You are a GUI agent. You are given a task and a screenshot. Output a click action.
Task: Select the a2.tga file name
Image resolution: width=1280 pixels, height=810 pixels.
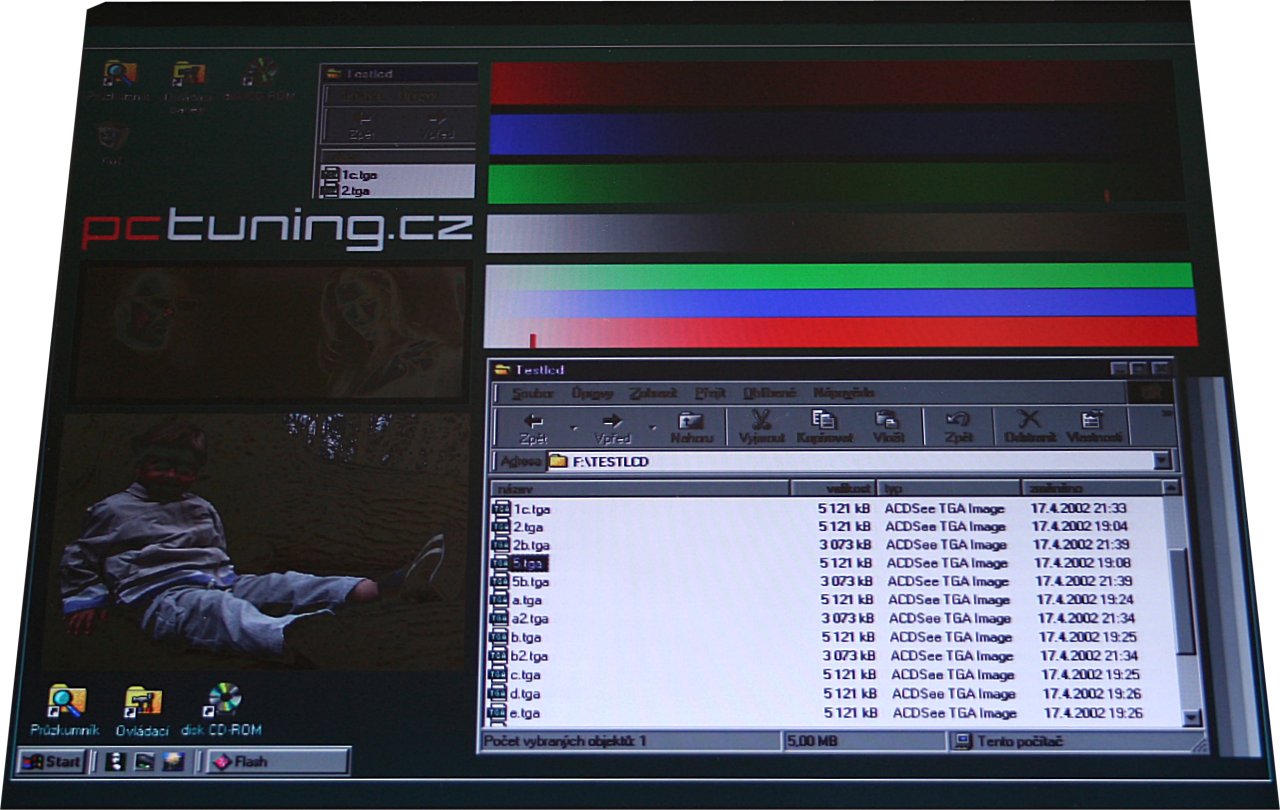tap(529, 619)
